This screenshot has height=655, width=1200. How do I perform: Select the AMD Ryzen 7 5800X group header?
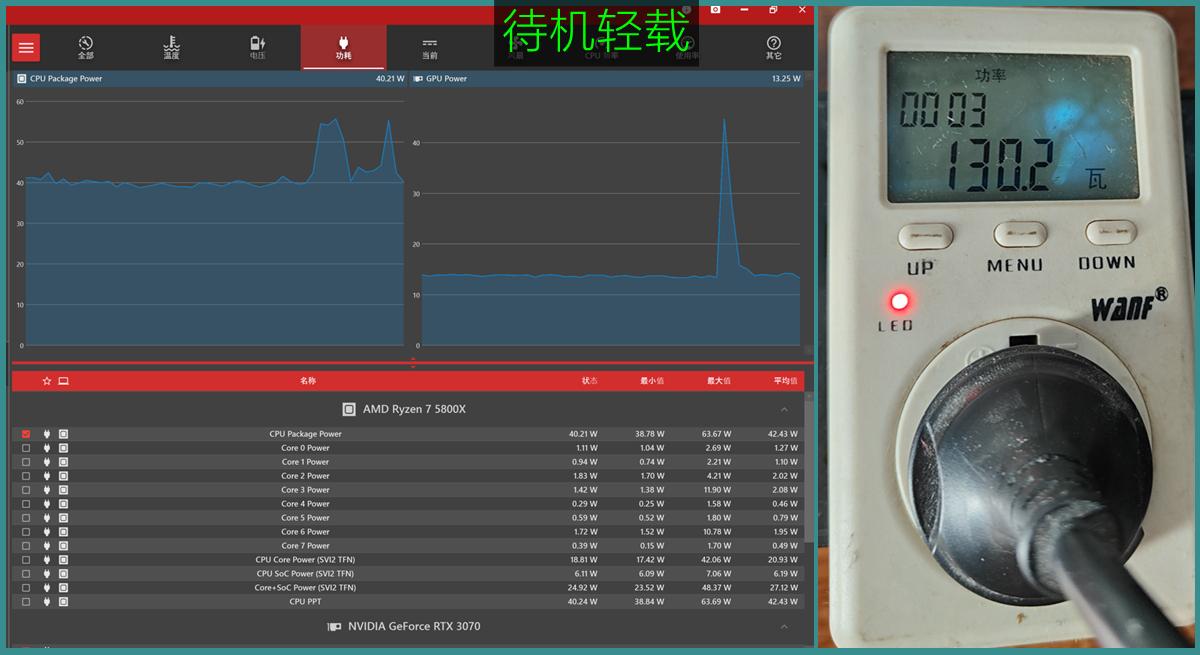click(x=412, y=408)
